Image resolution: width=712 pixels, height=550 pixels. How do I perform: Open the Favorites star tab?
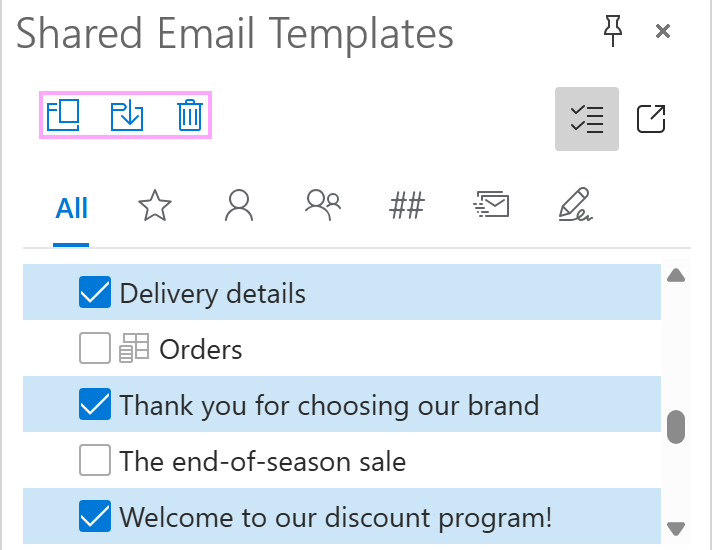click(155, 207)
